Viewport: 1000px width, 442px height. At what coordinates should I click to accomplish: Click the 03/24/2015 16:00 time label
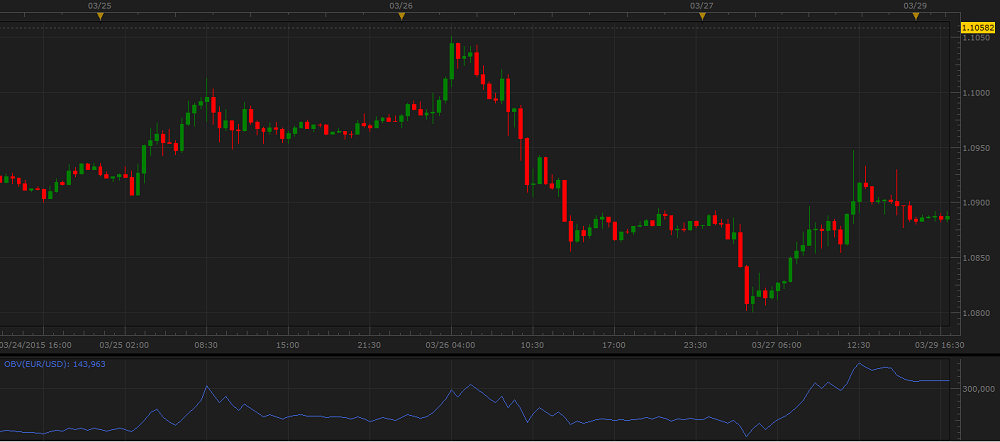(x=36, y=345)
